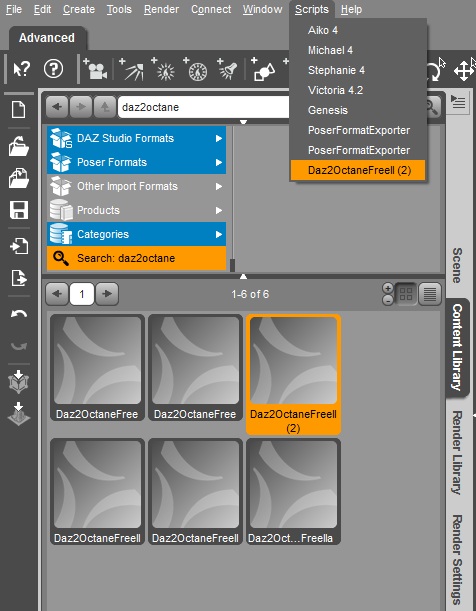The width and height of the screenshot is (476, 611).
Task: Add a new distant light with angled rays
Action: coord(131,69)
